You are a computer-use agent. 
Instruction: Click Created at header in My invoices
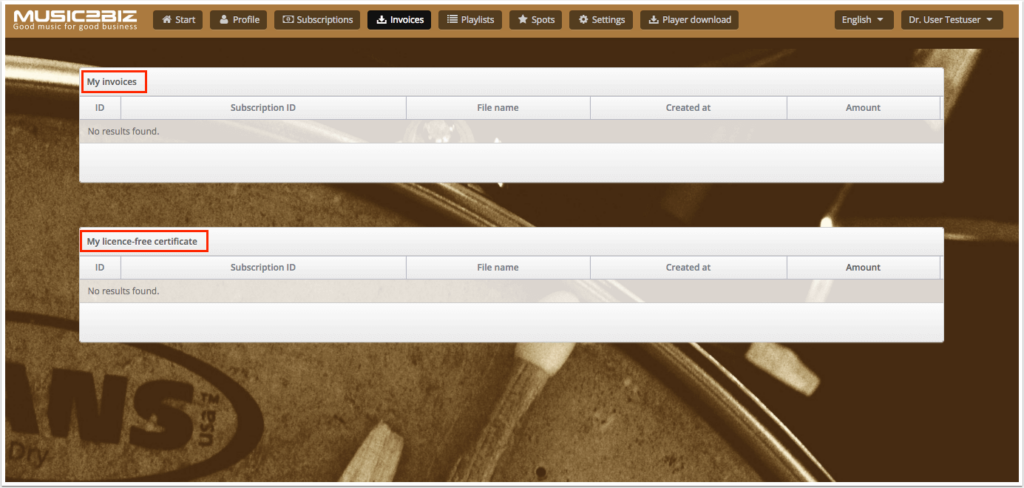688,108
